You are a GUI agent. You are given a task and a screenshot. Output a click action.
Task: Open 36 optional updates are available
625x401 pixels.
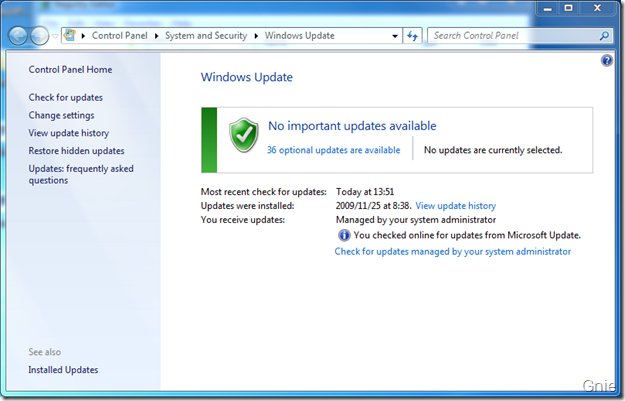334,150
